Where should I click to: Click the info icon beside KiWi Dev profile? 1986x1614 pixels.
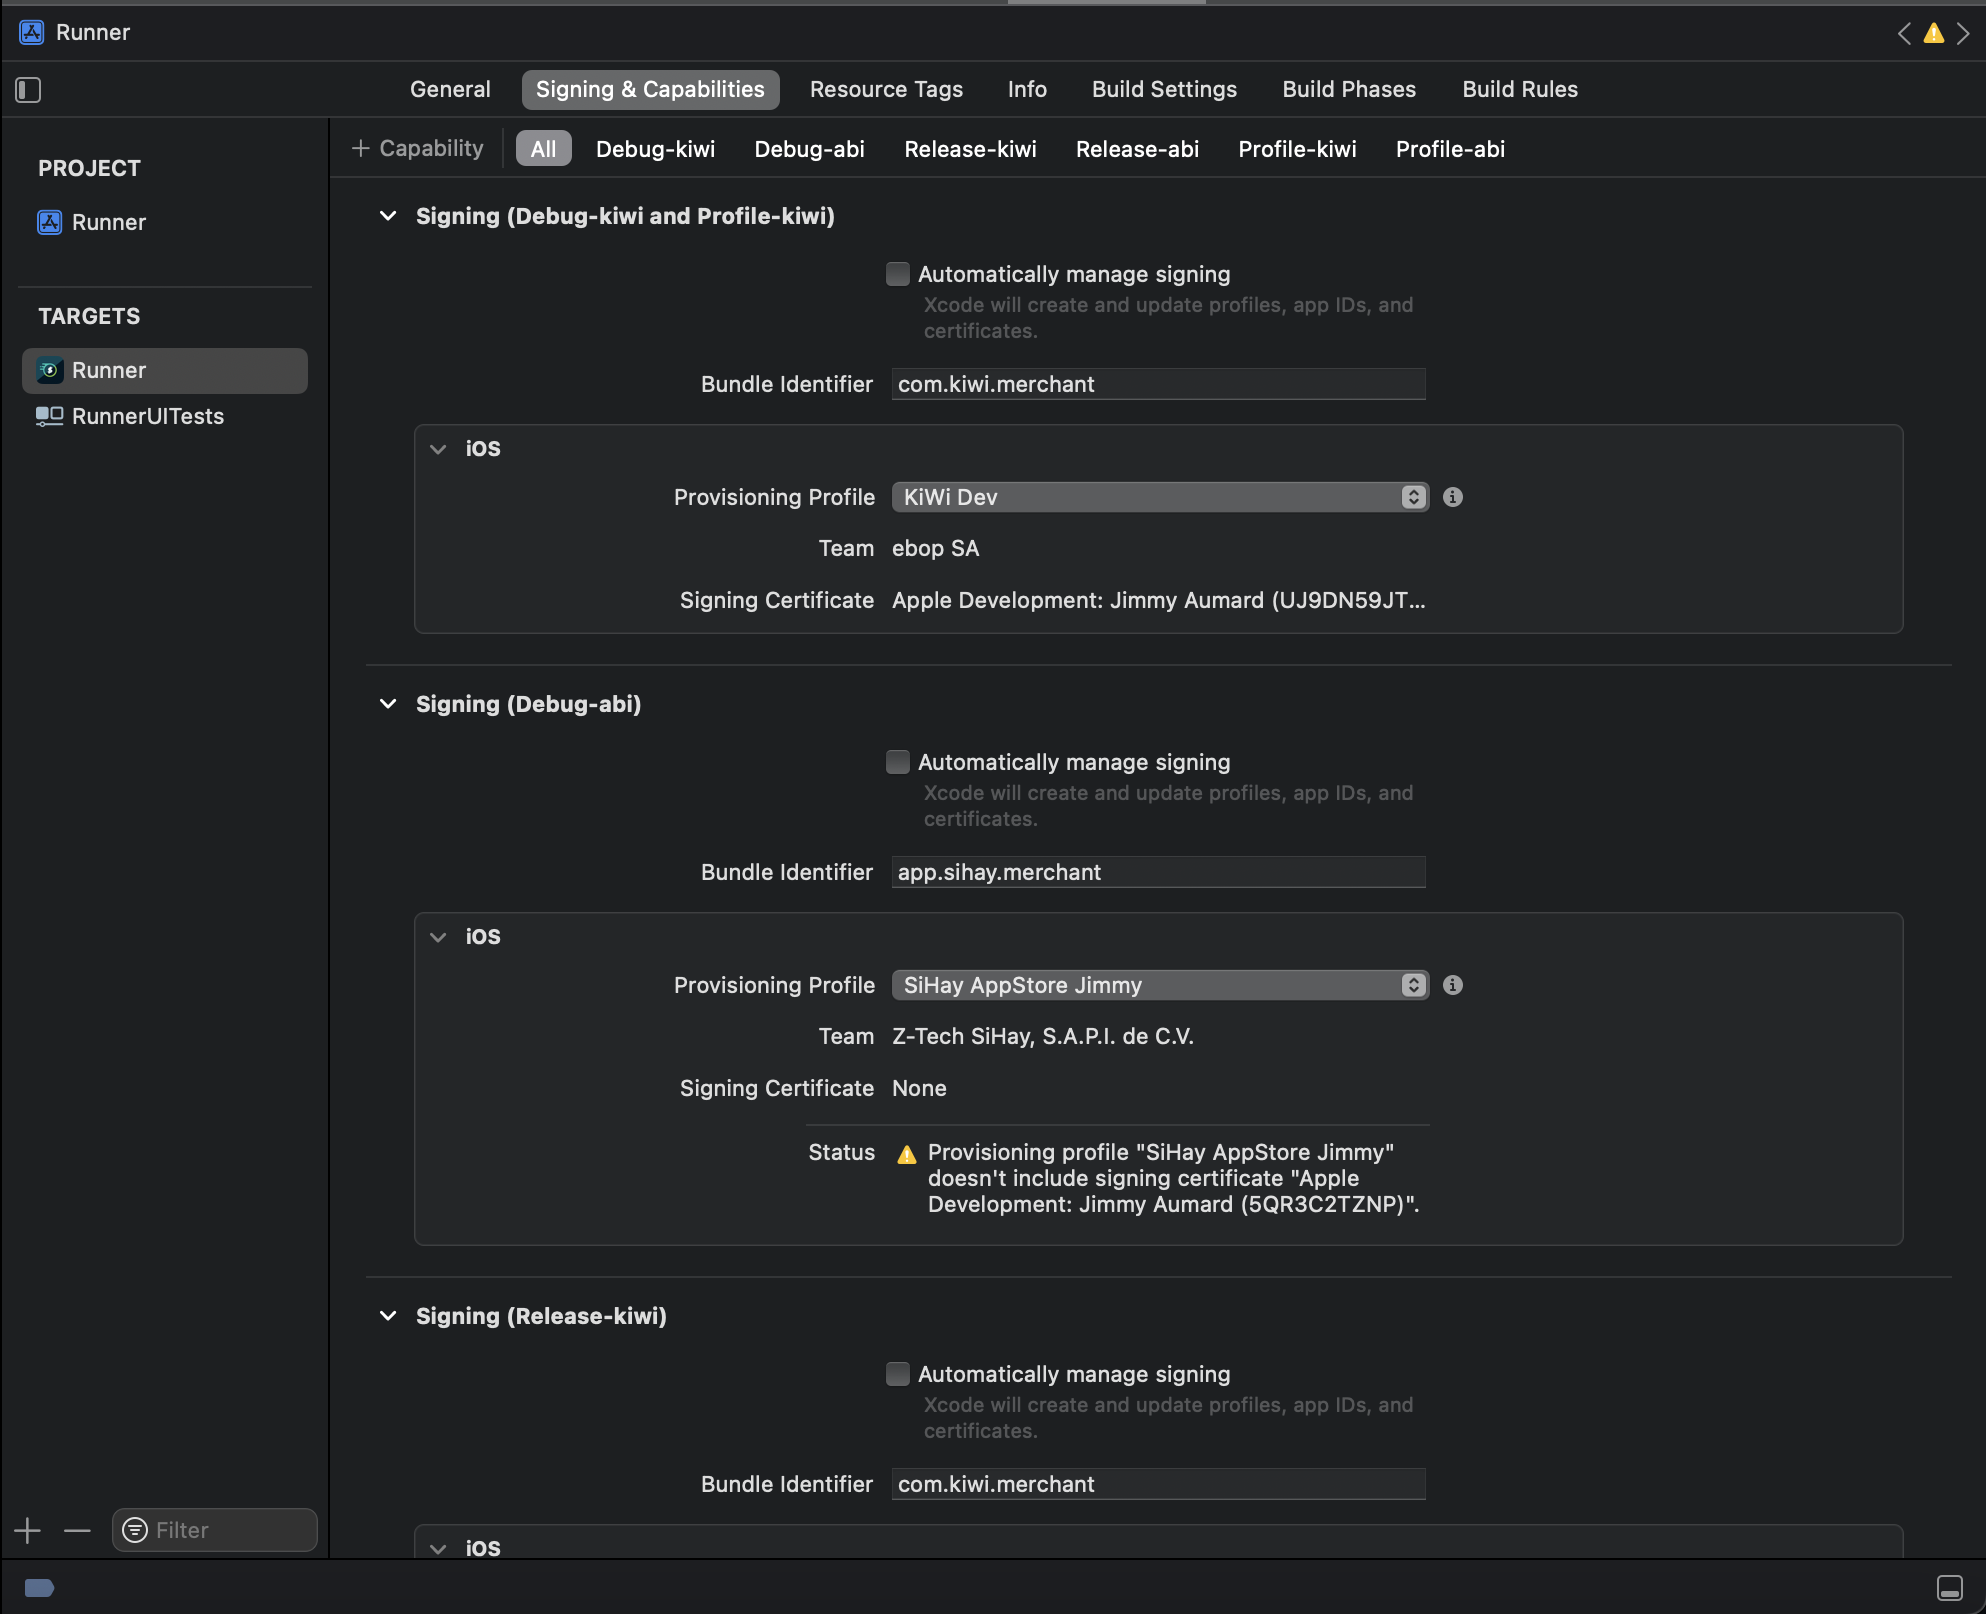pyautogui.click(x=1453, y=497)
